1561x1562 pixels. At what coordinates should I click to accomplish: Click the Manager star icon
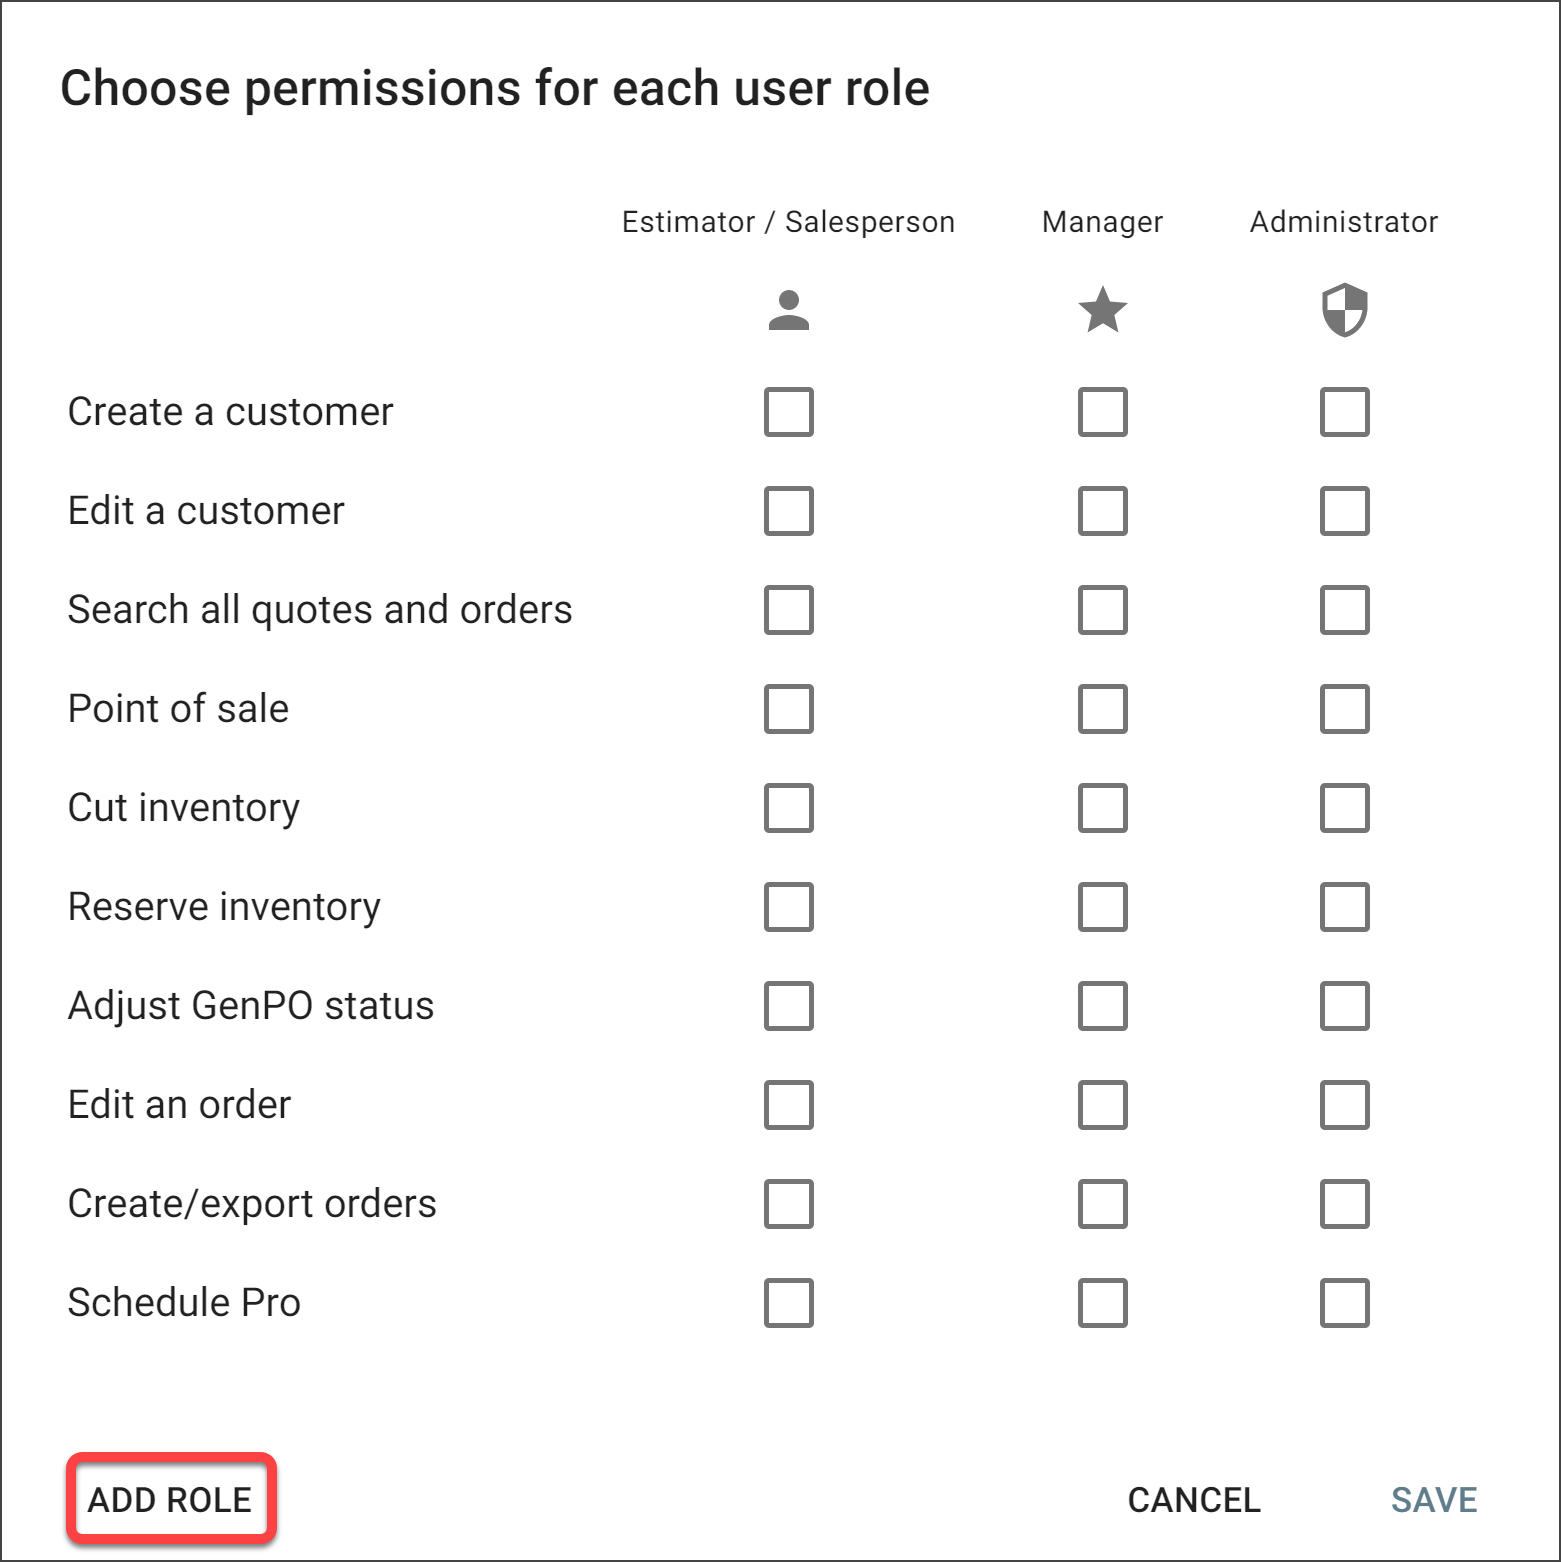point(1102,310)
